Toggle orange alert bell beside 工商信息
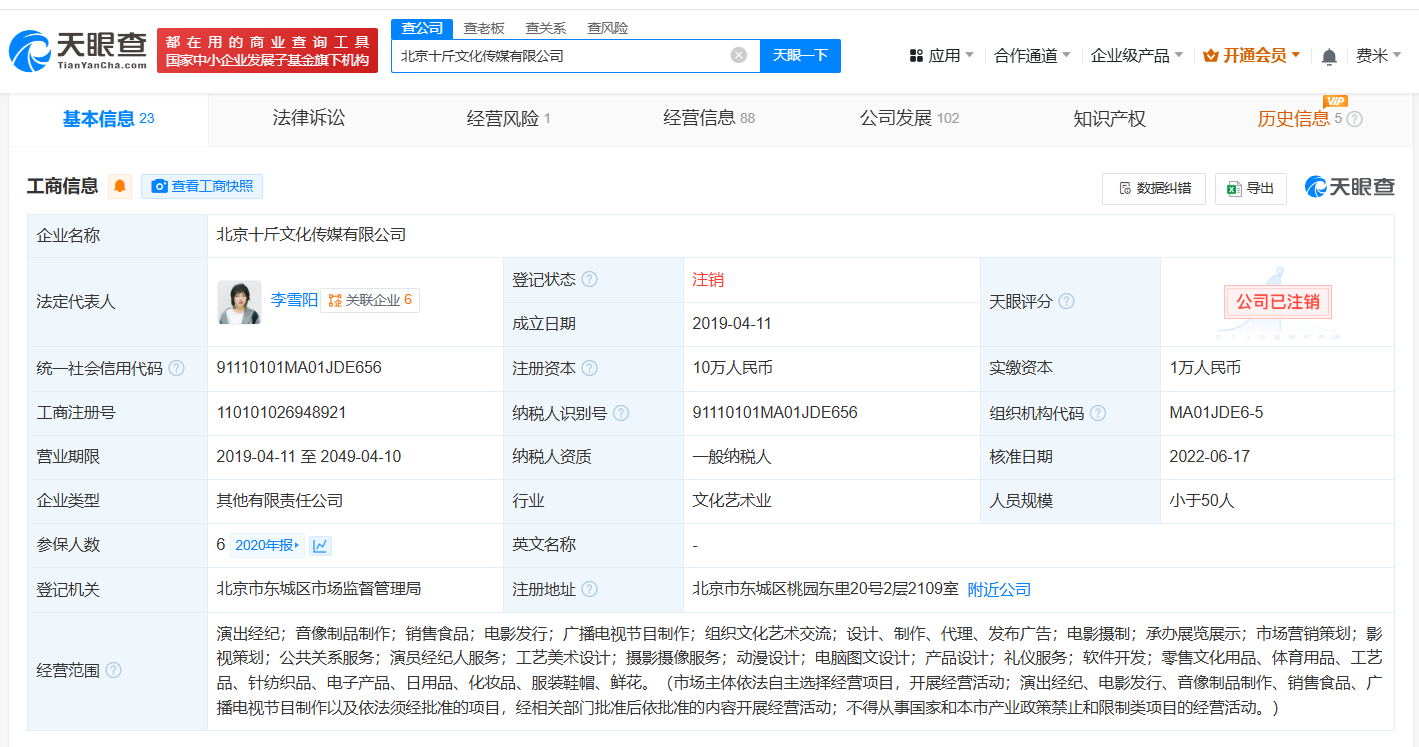Viewport: 1419px width, 747px height. coord(120,186)
